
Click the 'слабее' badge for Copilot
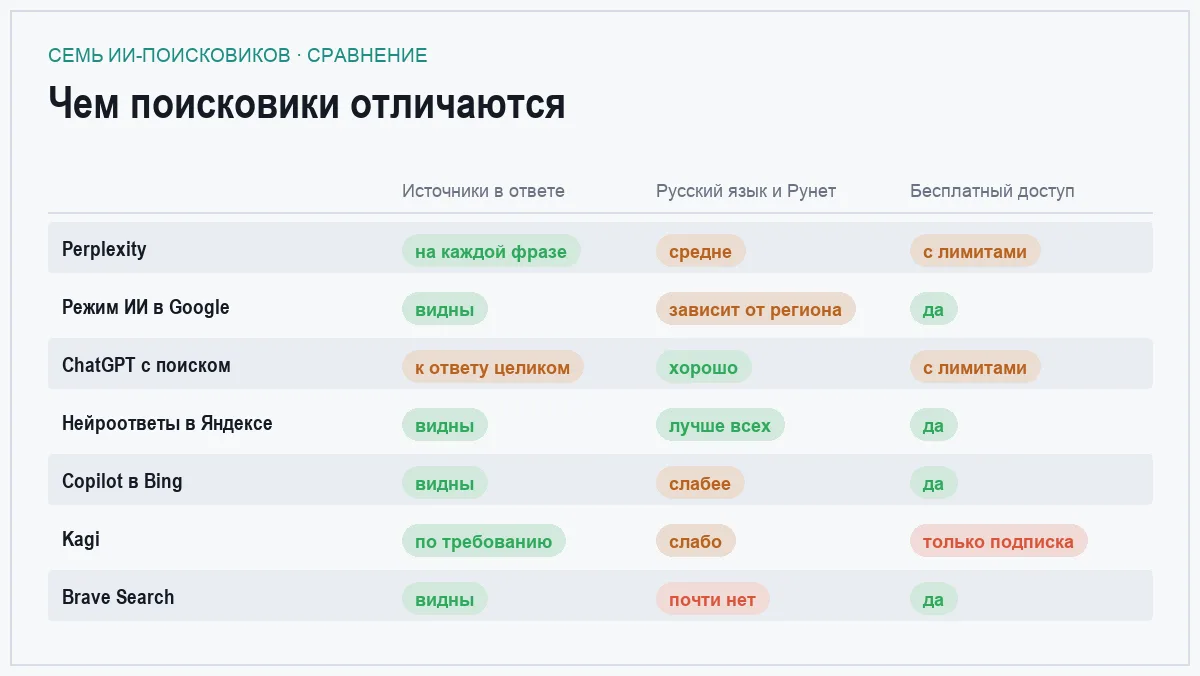pos(700,483)
